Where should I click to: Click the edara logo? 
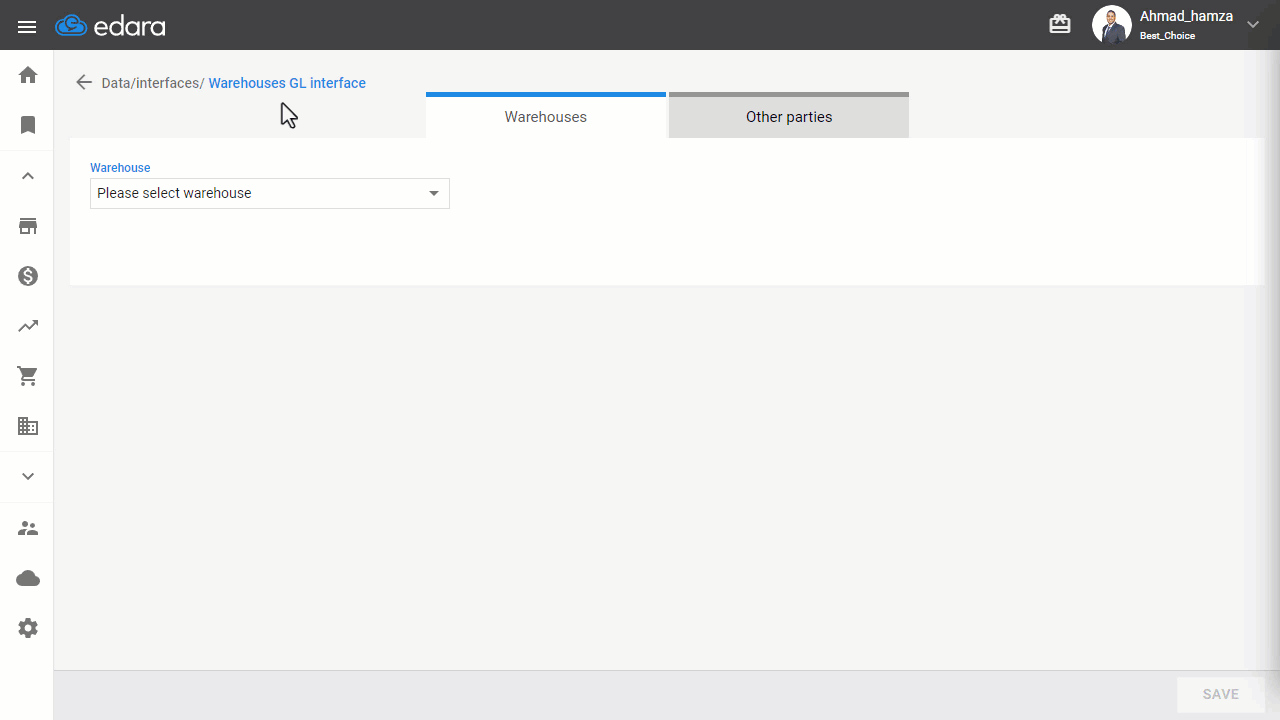click(x=110, y=26)
